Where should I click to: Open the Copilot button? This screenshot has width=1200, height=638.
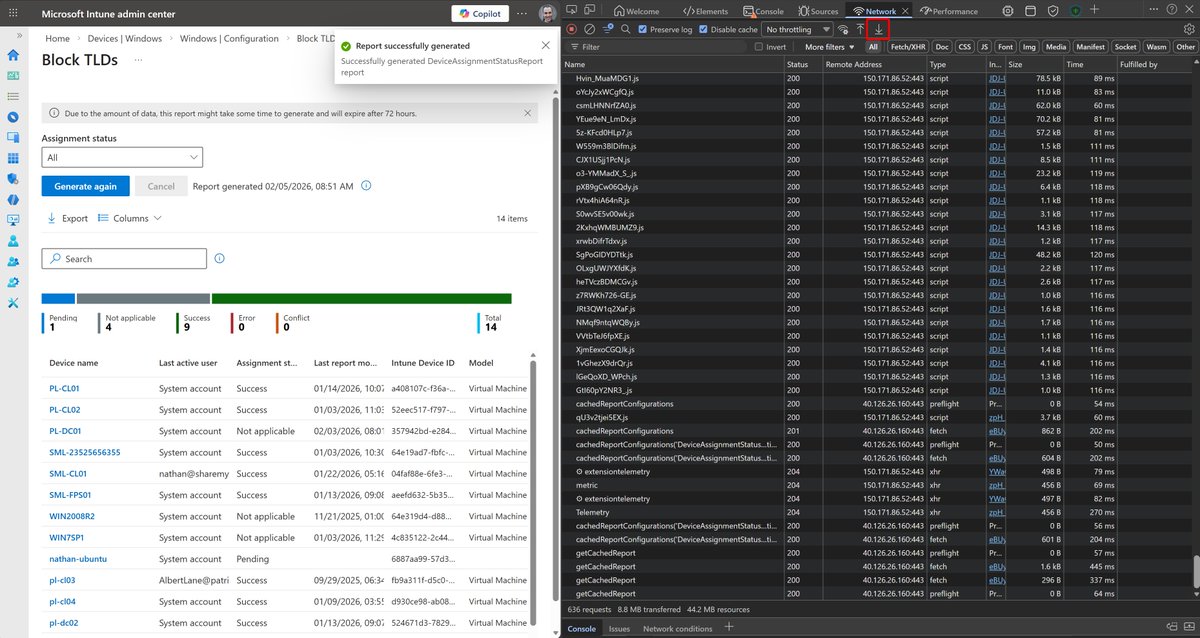point(479,14)
